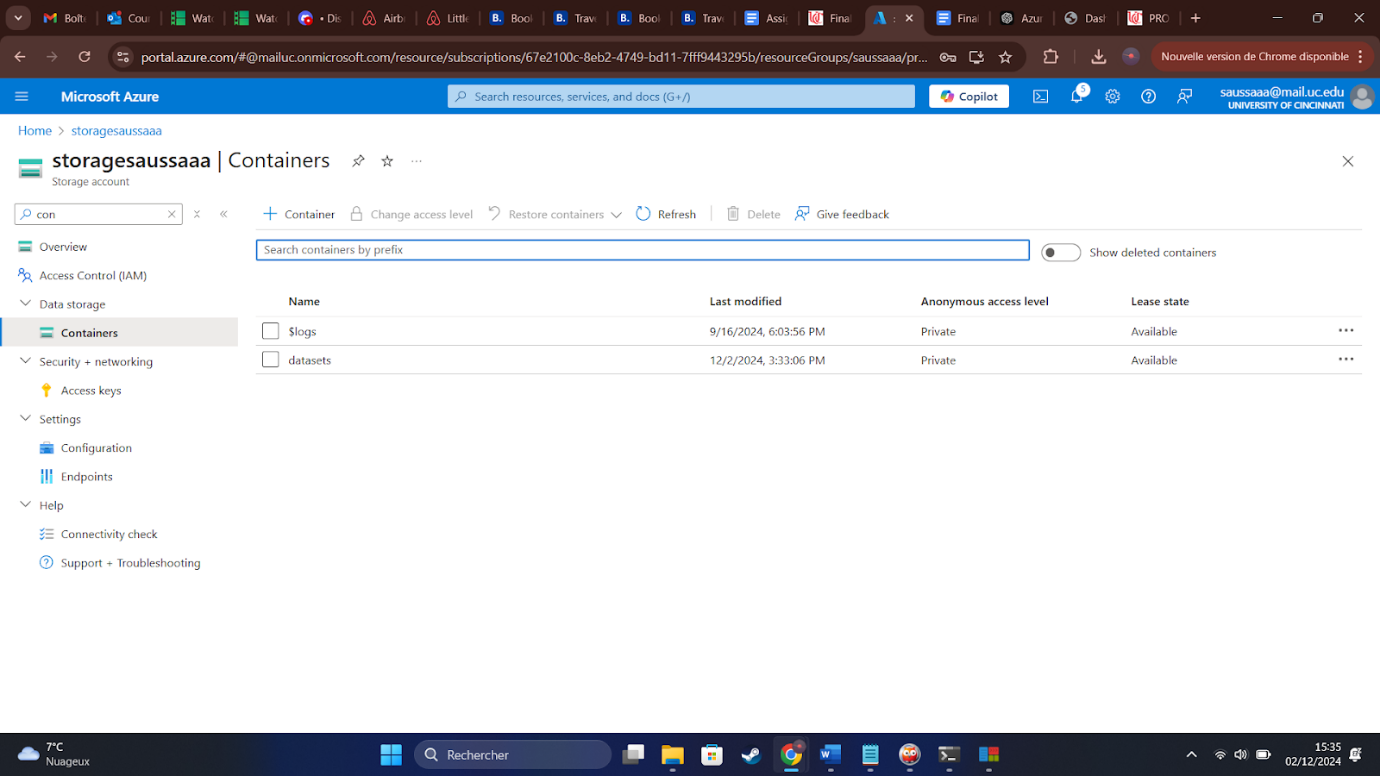The image size is (1380, 776).
Task: Close the Containers blade
Action: (1348, 161)
